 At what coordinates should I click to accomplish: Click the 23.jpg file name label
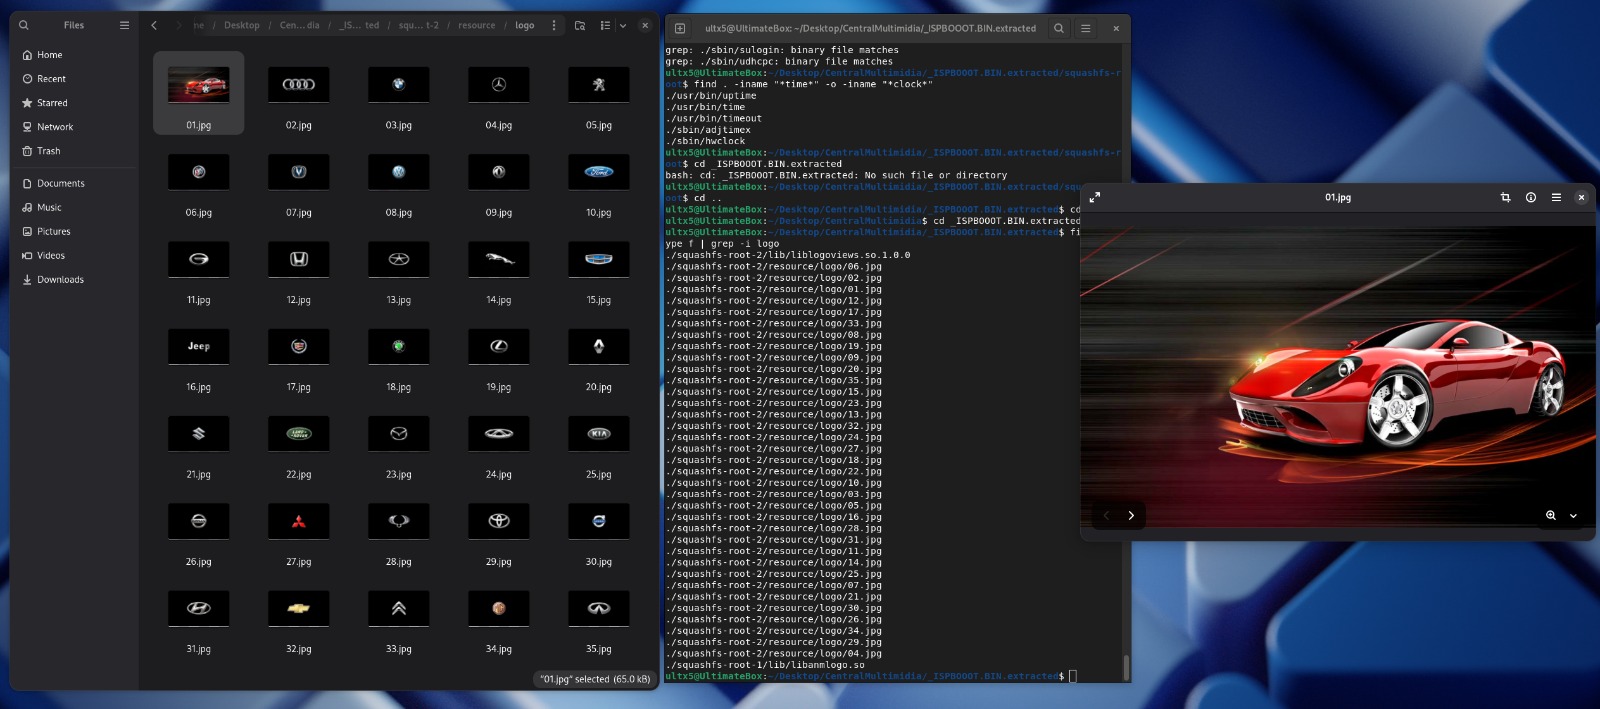398,475
